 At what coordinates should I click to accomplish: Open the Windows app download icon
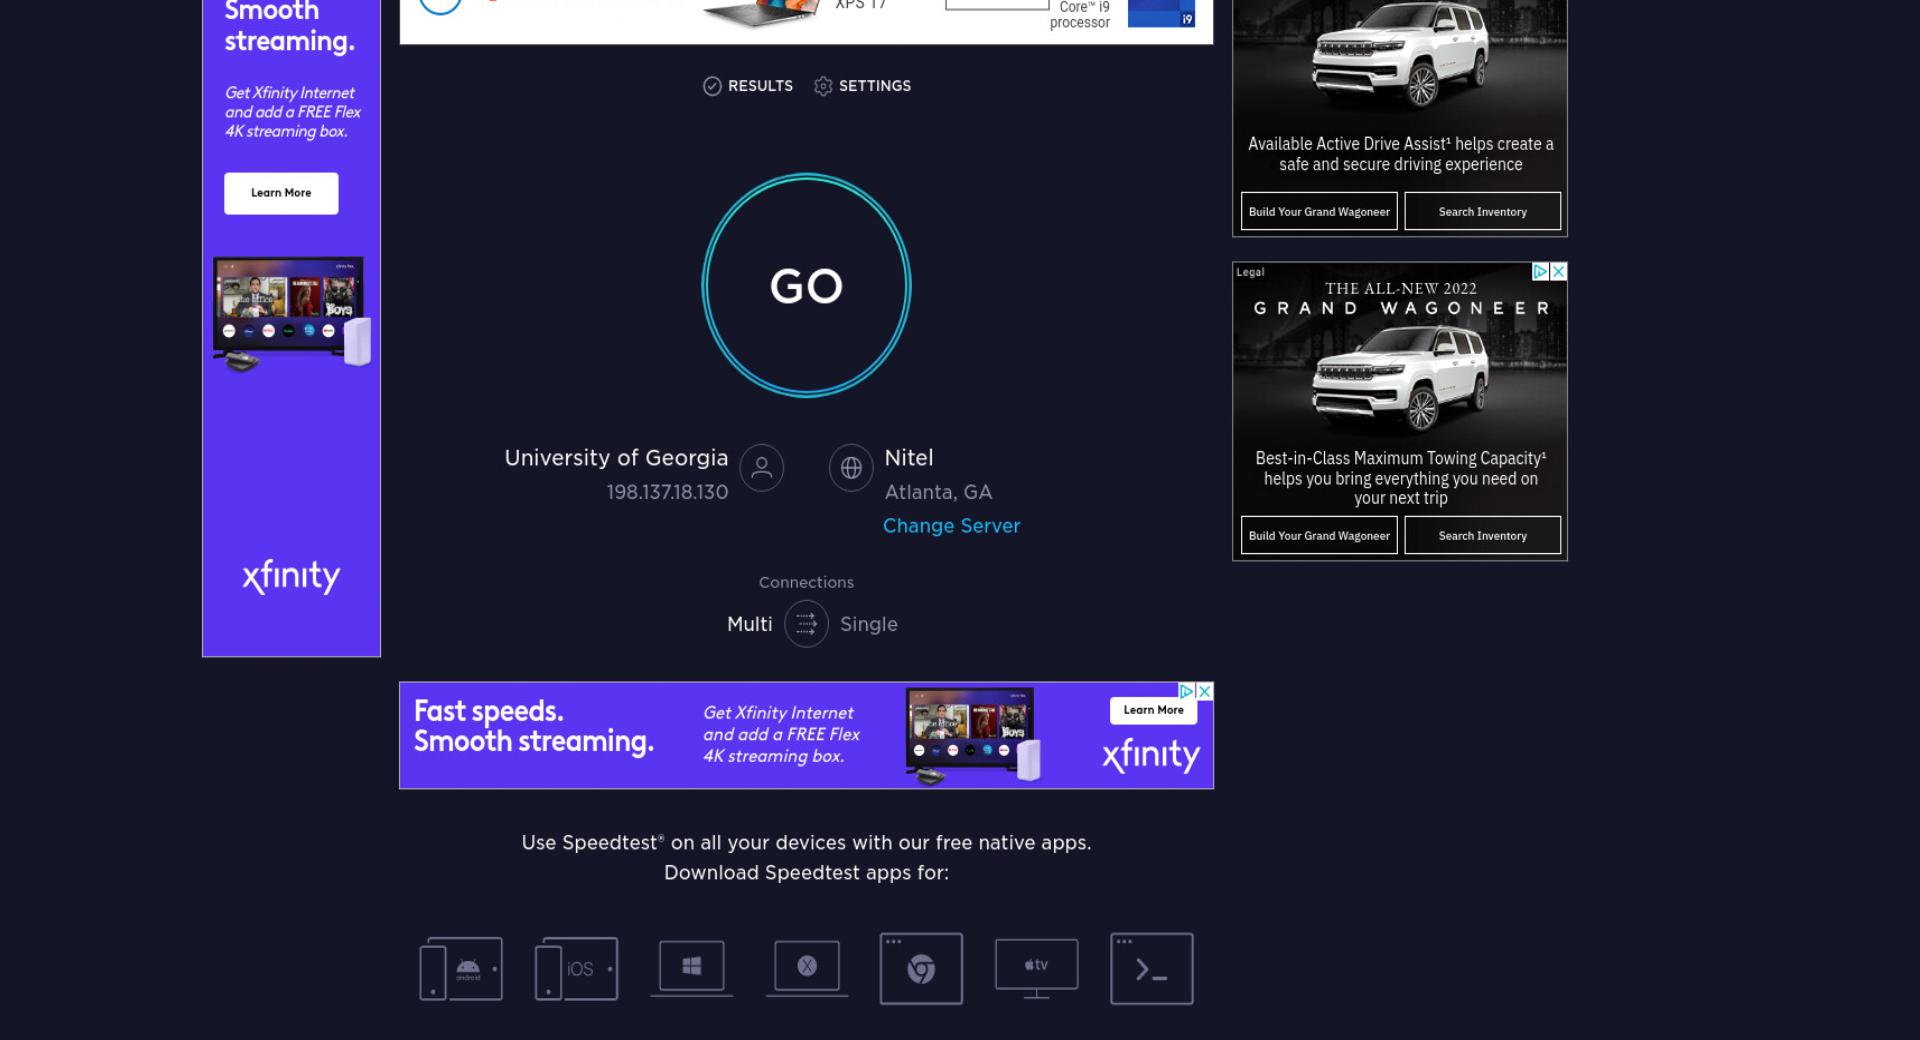pyautogui.click(x=691, y=968)
